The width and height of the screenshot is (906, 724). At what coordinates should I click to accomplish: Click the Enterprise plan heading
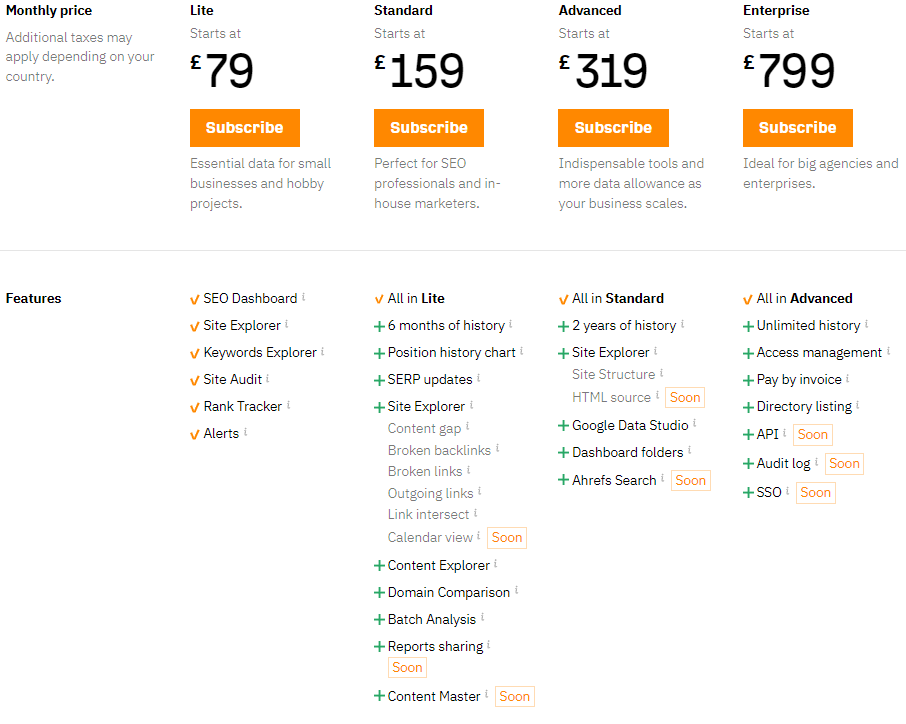click(x=776, y=10)
